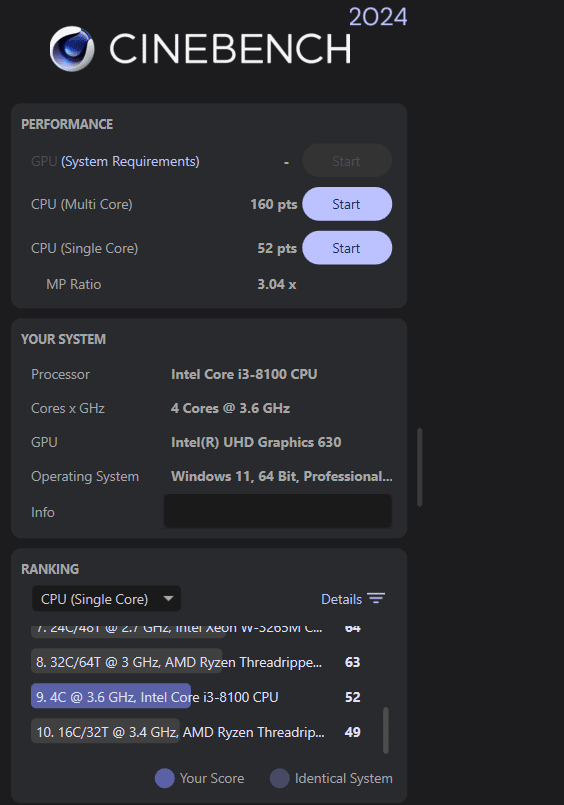Open the System Requirements link
This screenshot has height=805, width=564.
coord(130,161)
